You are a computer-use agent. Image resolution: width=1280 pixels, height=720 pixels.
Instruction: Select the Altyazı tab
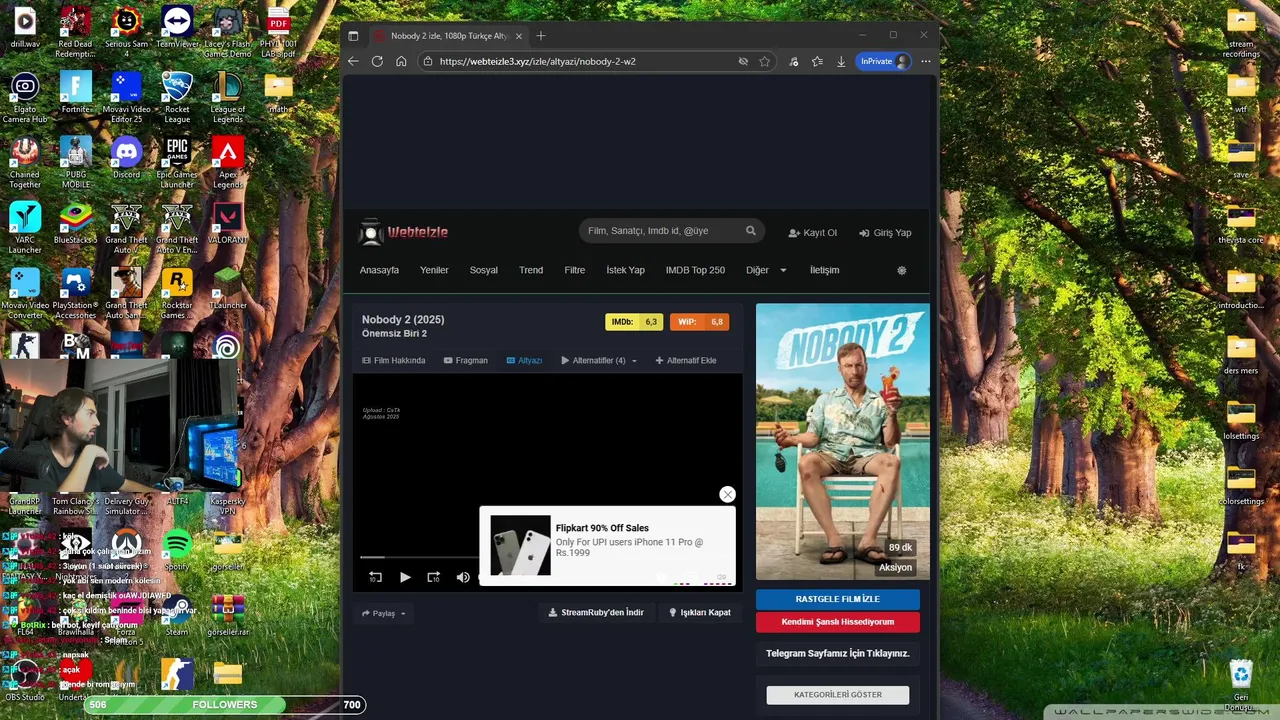coord(524,360)
